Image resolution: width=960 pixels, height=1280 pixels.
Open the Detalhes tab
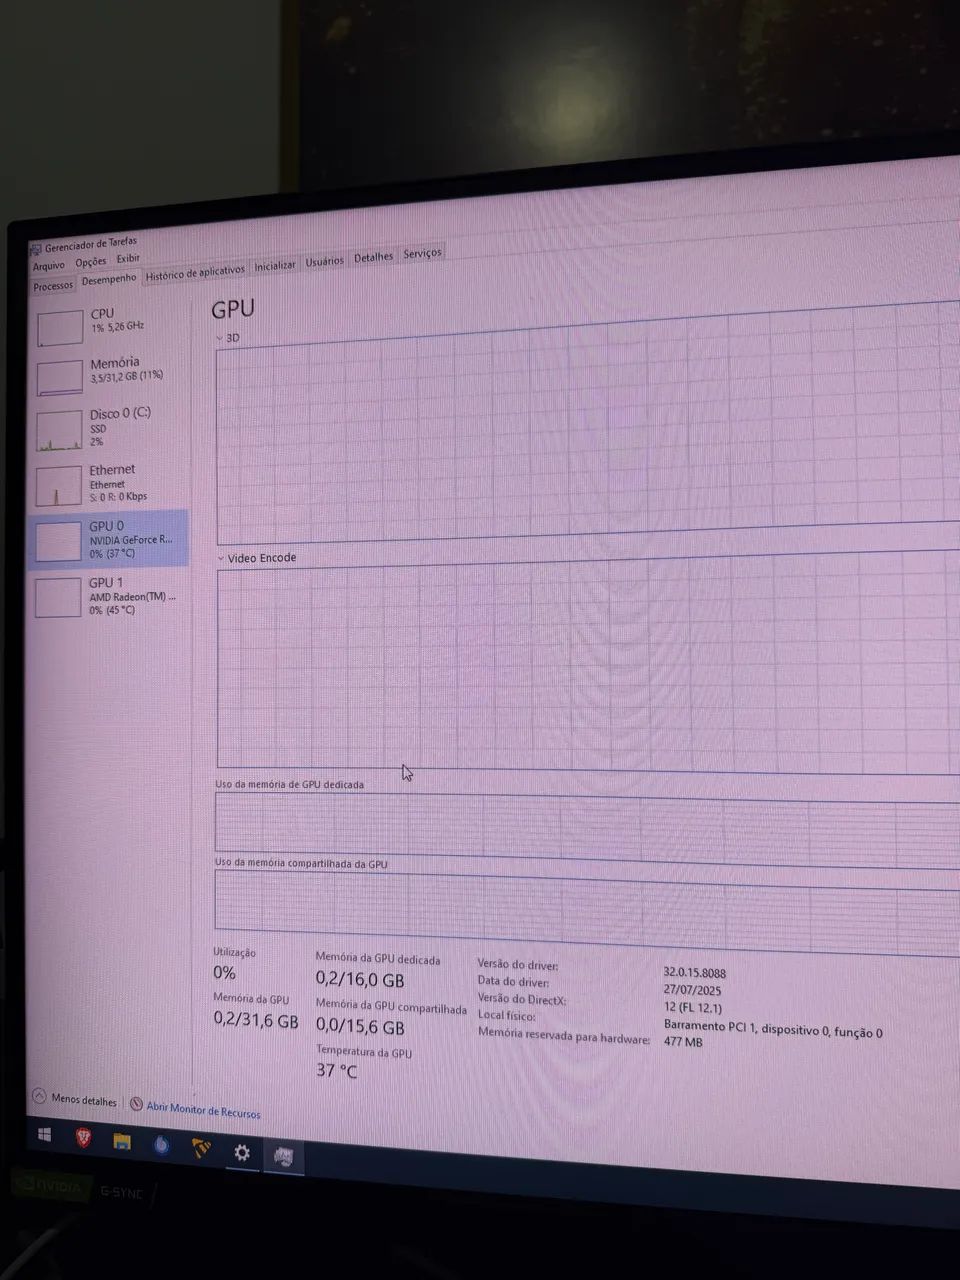[x=373, y=257]
